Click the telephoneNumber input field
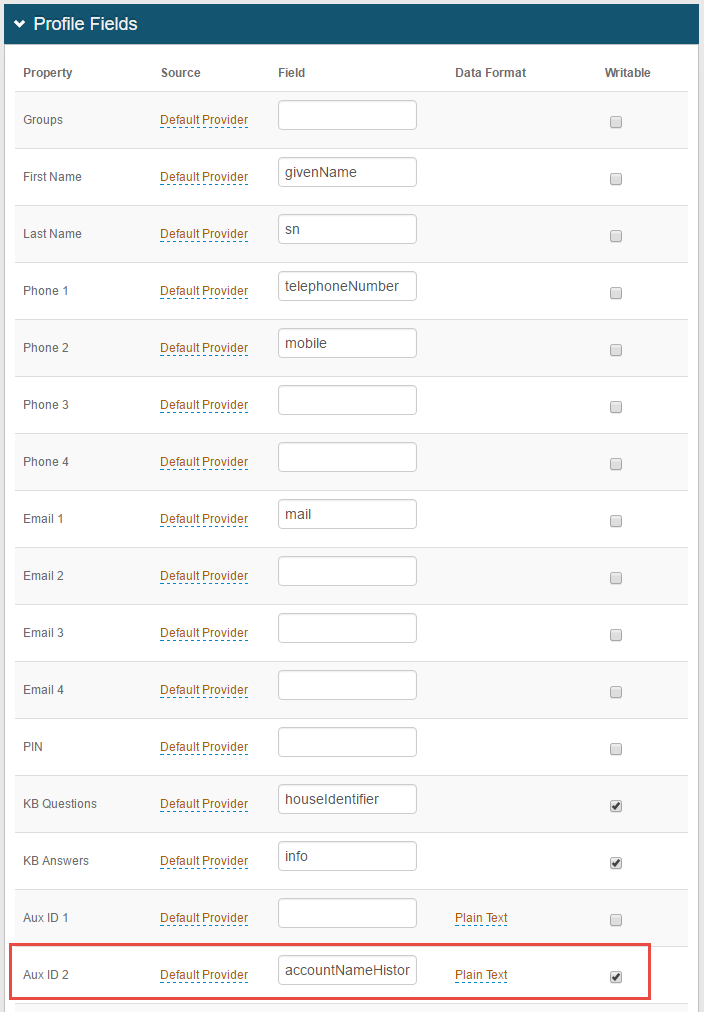This screenshot has width=704, height=1012. [x=347, y=286]
